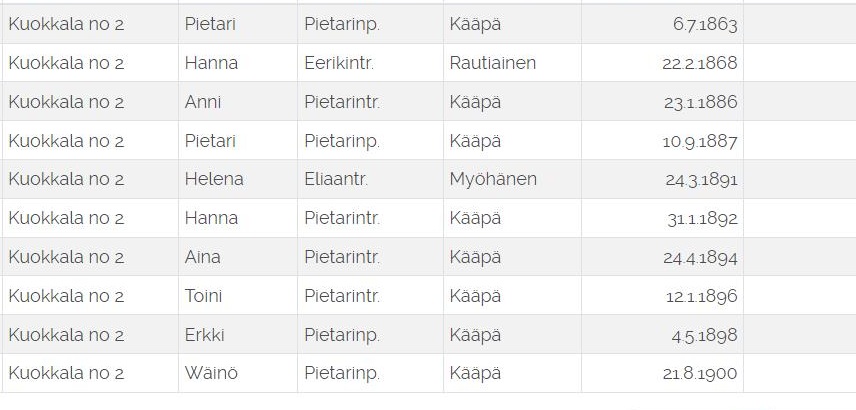Select the name Wäinö
Viewport: 856px width, 410px height.
tap(211, 373)
